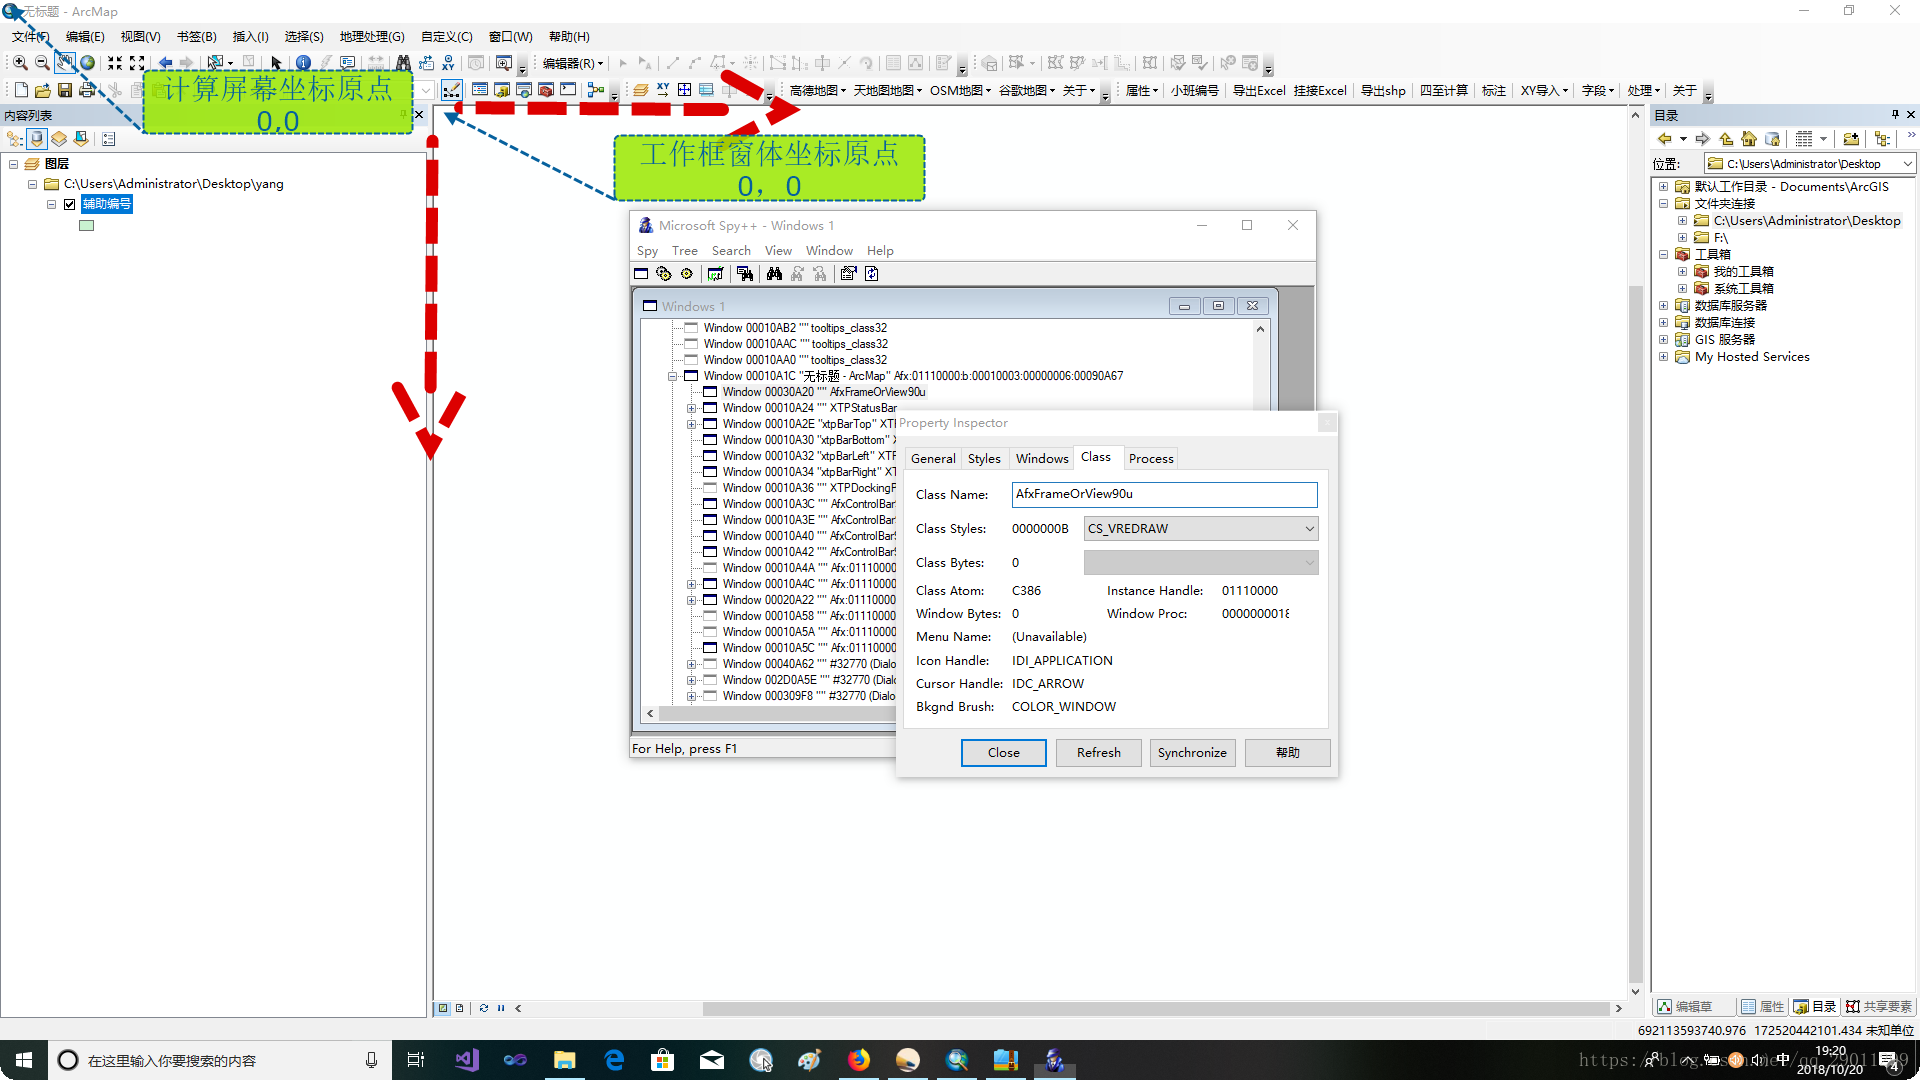The width and height of the screenshot is (1920, 1080).
Task: Click the Spy++ Log Messages icon
Action: coord(716,274)
